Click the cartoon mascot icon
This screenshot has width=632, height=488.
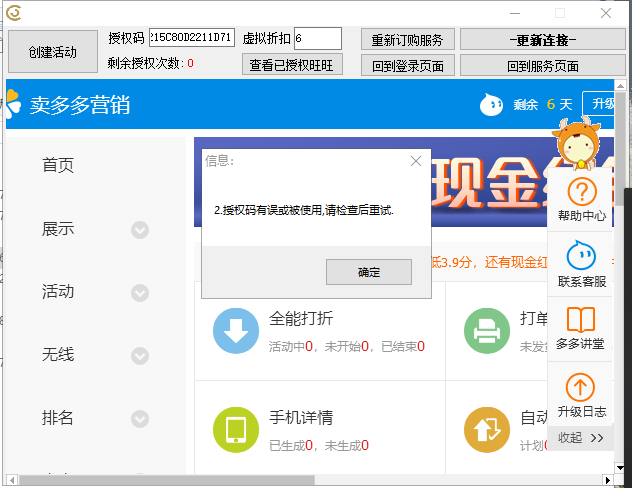coord(577,143)
